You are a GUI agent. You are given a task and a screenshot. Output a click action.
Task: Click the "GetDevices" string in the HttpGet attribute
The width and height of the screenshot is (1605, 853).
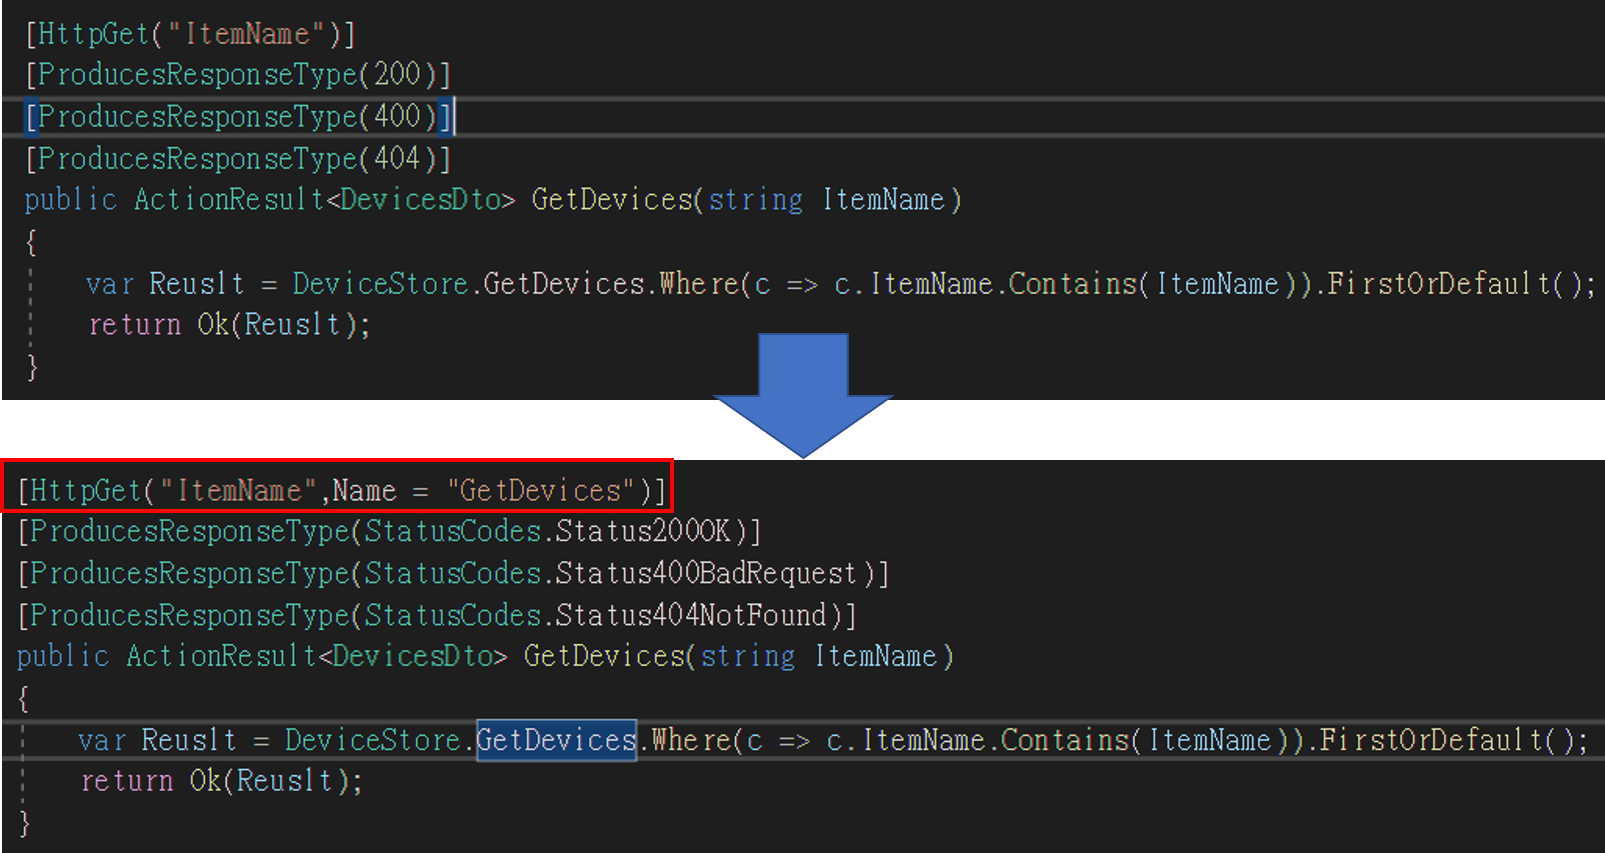(541, 490)
